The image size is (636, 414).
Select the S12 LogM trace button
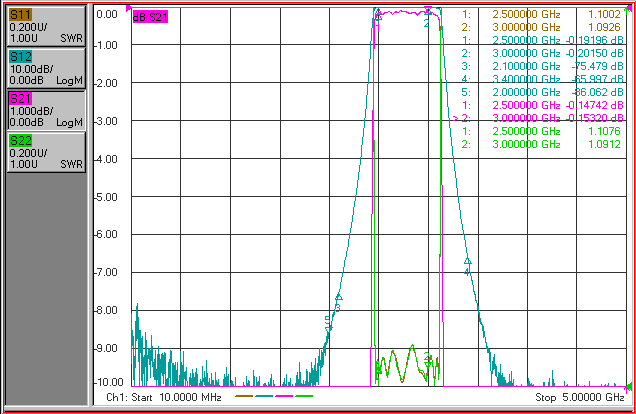coord(46,69)
